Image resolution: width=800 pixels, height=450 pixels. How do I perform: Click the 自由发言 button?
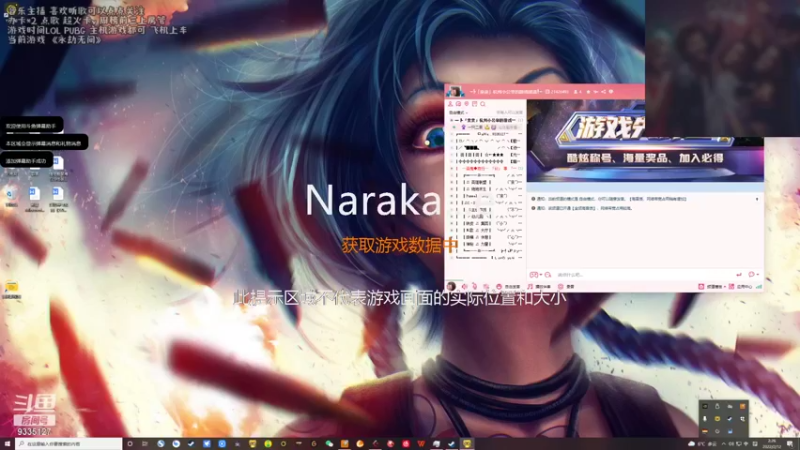[x=508, y=287]
